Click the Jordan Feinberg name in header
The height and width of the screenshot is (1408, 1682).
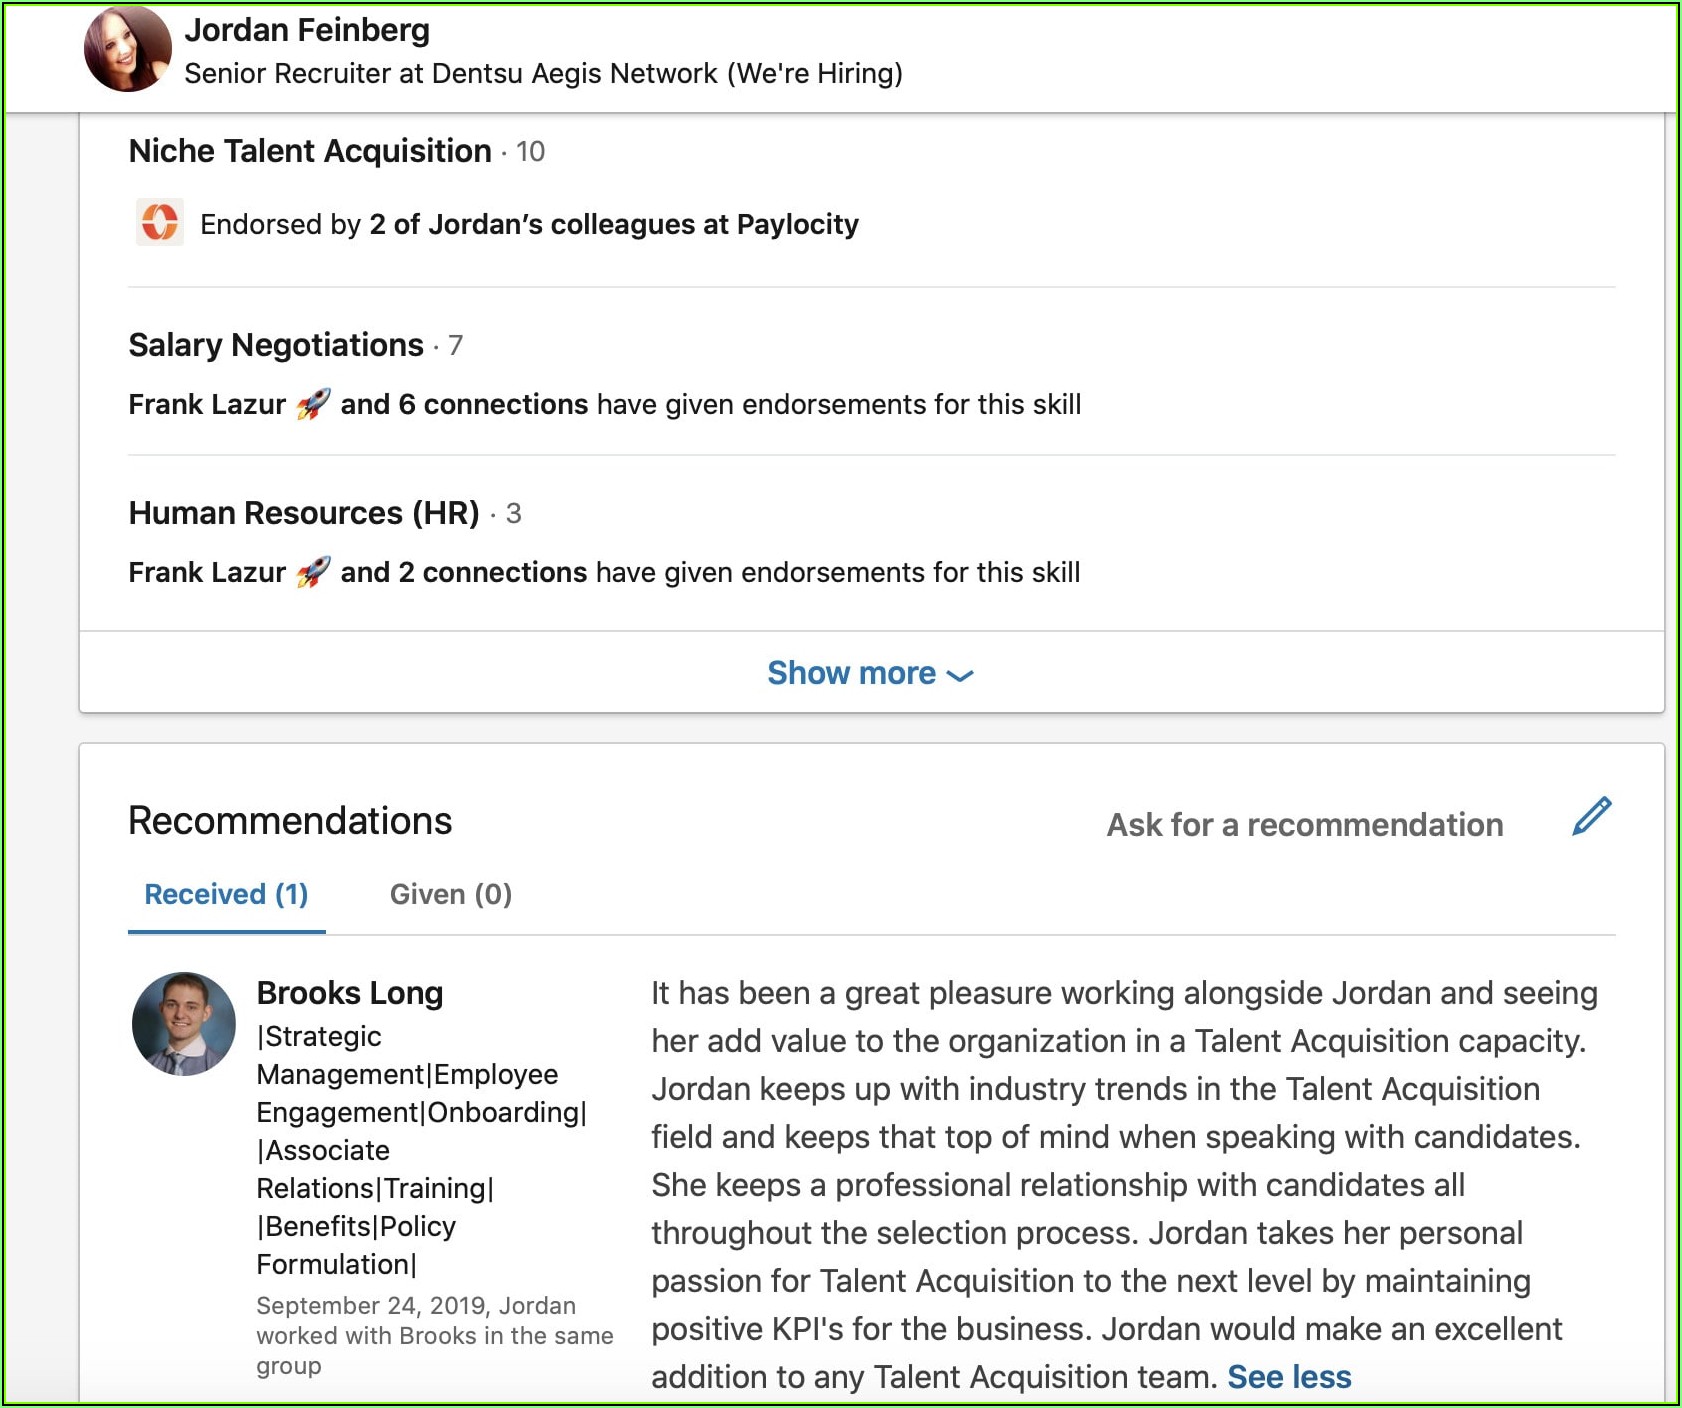pos(307,30)
